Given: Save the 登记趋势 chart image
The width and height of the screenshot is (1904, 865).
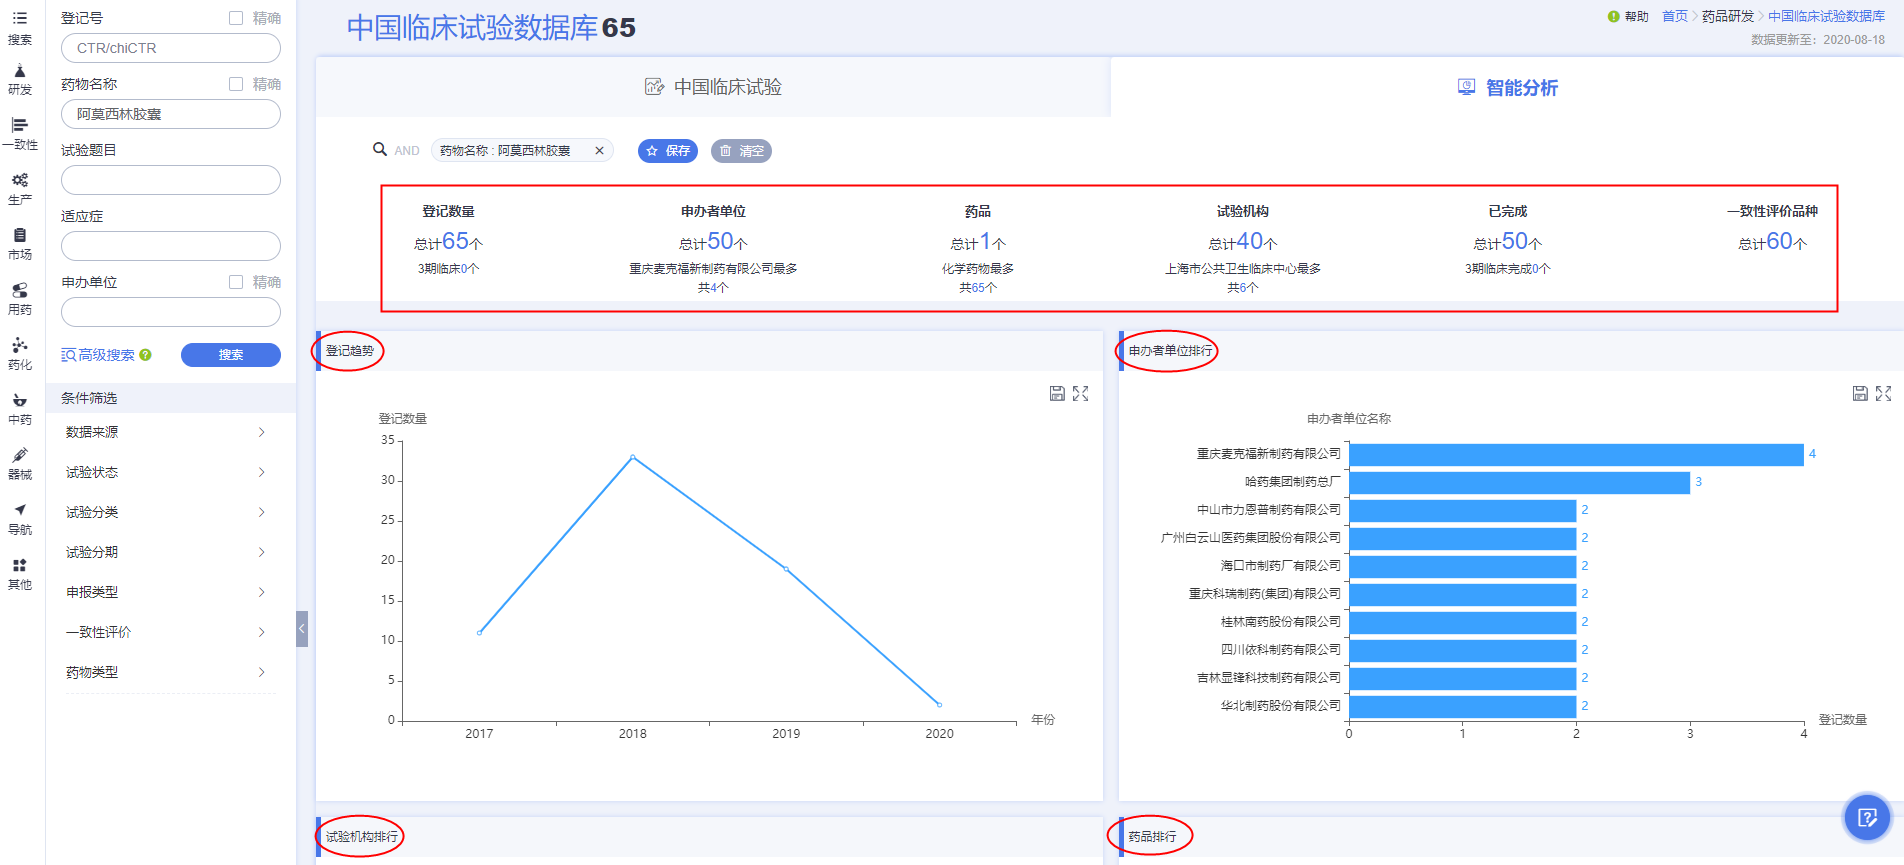Looking at the screenshot, I should coord(1057,394).
